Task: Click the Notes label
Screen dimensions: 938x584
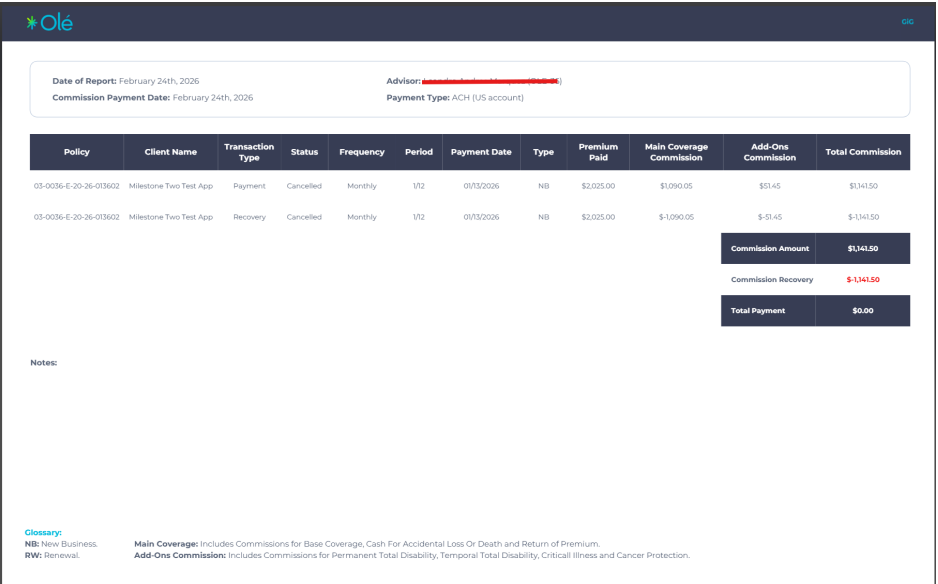Action: point(44,363)
